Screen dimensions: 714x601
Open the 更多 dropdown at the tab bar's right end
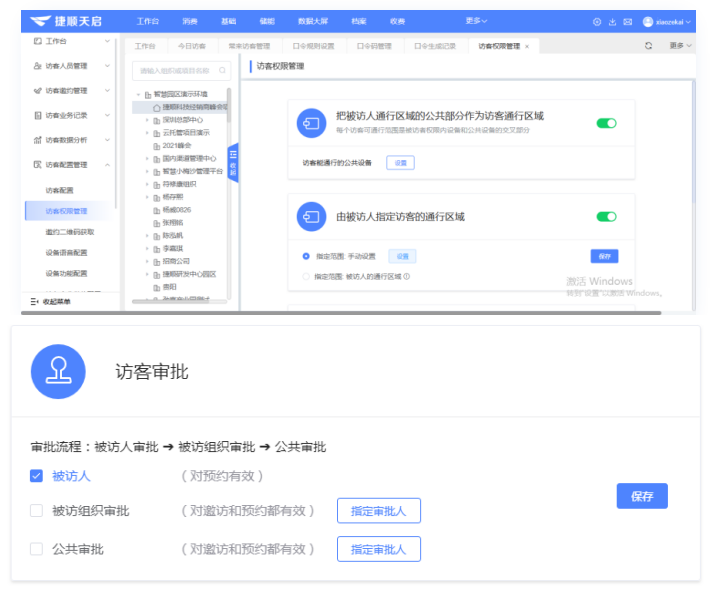[x=680, y=46]
